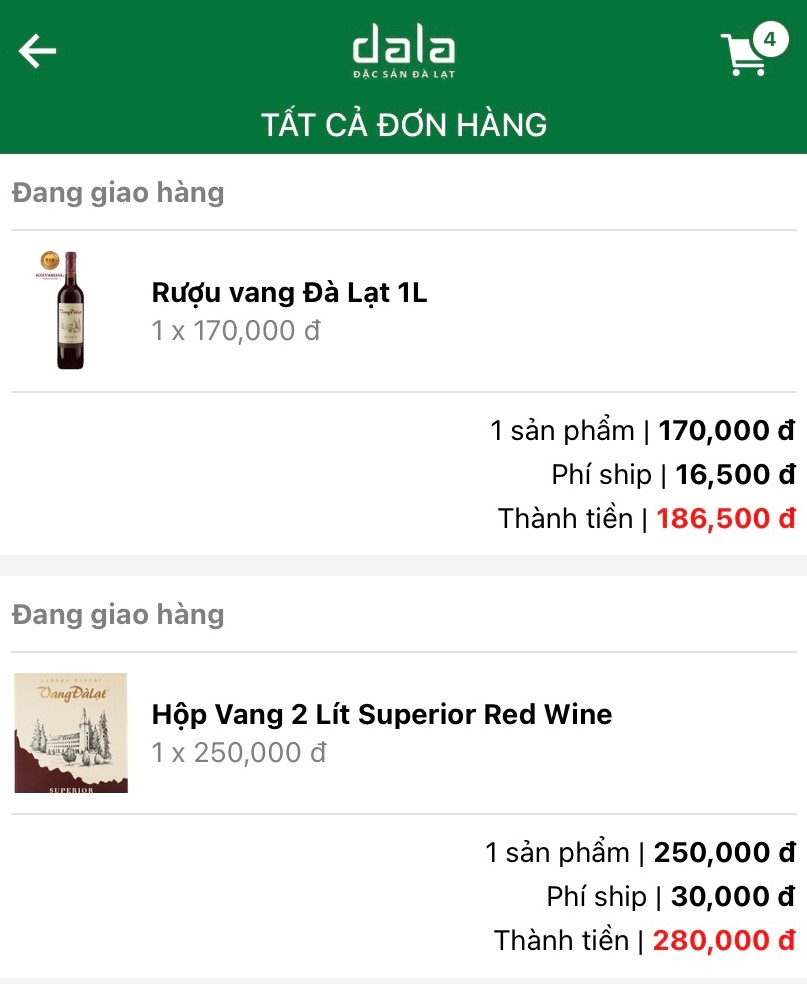Tap the second Đang giao hàng status
This screenshot has height=984, width=807.
pos(118,614)
